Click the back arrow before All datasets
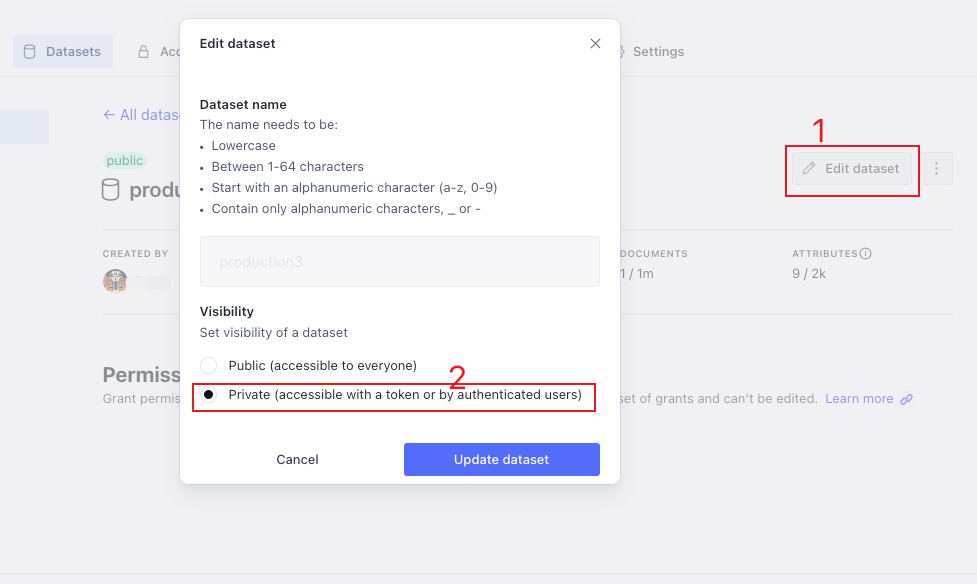This screenshot has height=584, width=977. click(x=109, y=115)
